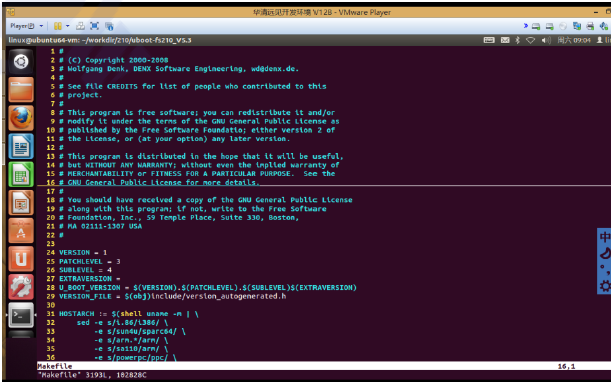The height and width of the screenshot is (382, 611).
Task: Open input method settings via the gear icon
Action: point(605,286)
